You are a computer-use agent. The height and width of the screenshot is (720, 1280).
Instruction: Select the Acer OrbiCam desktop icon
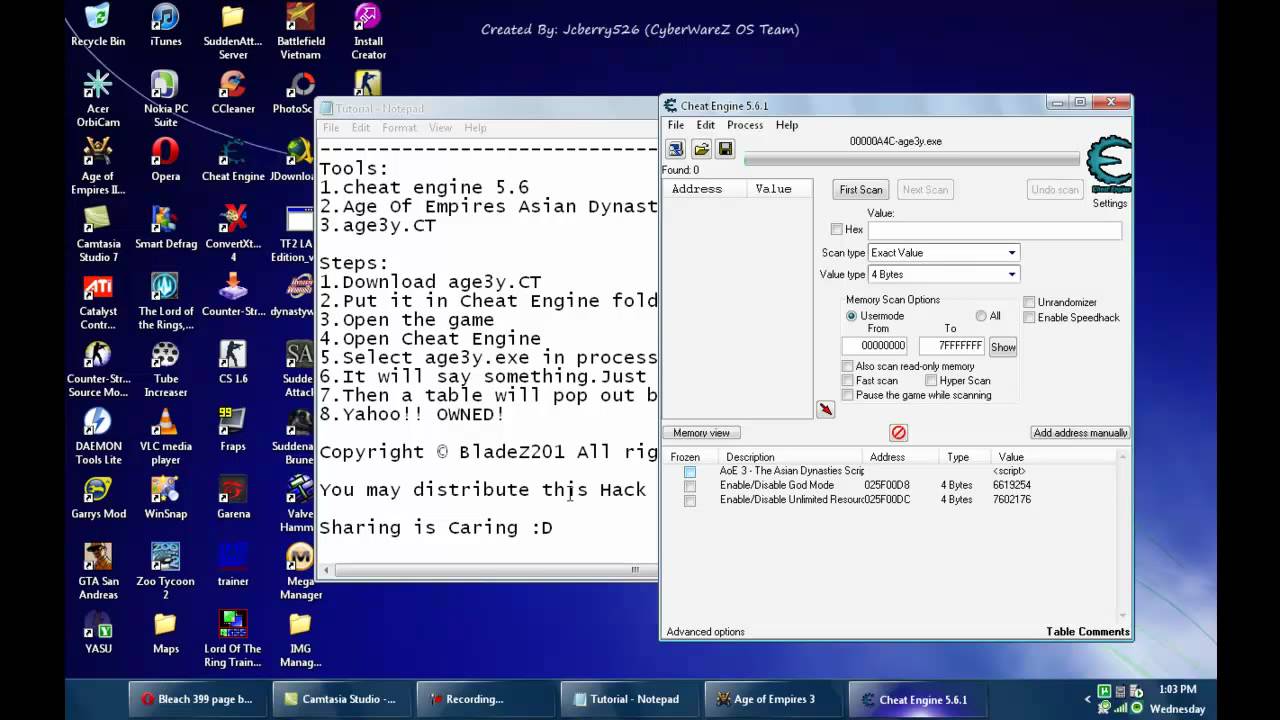pos(98,100)
